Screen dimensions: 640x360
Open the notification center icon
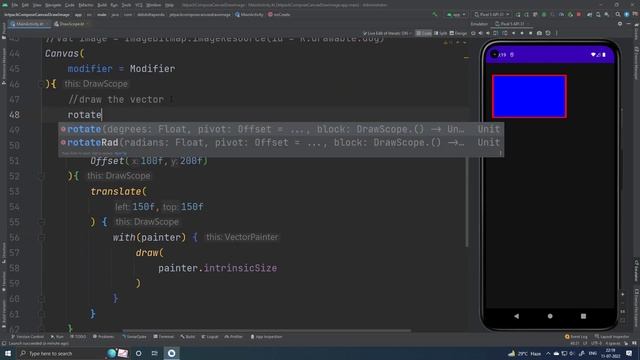629,353
